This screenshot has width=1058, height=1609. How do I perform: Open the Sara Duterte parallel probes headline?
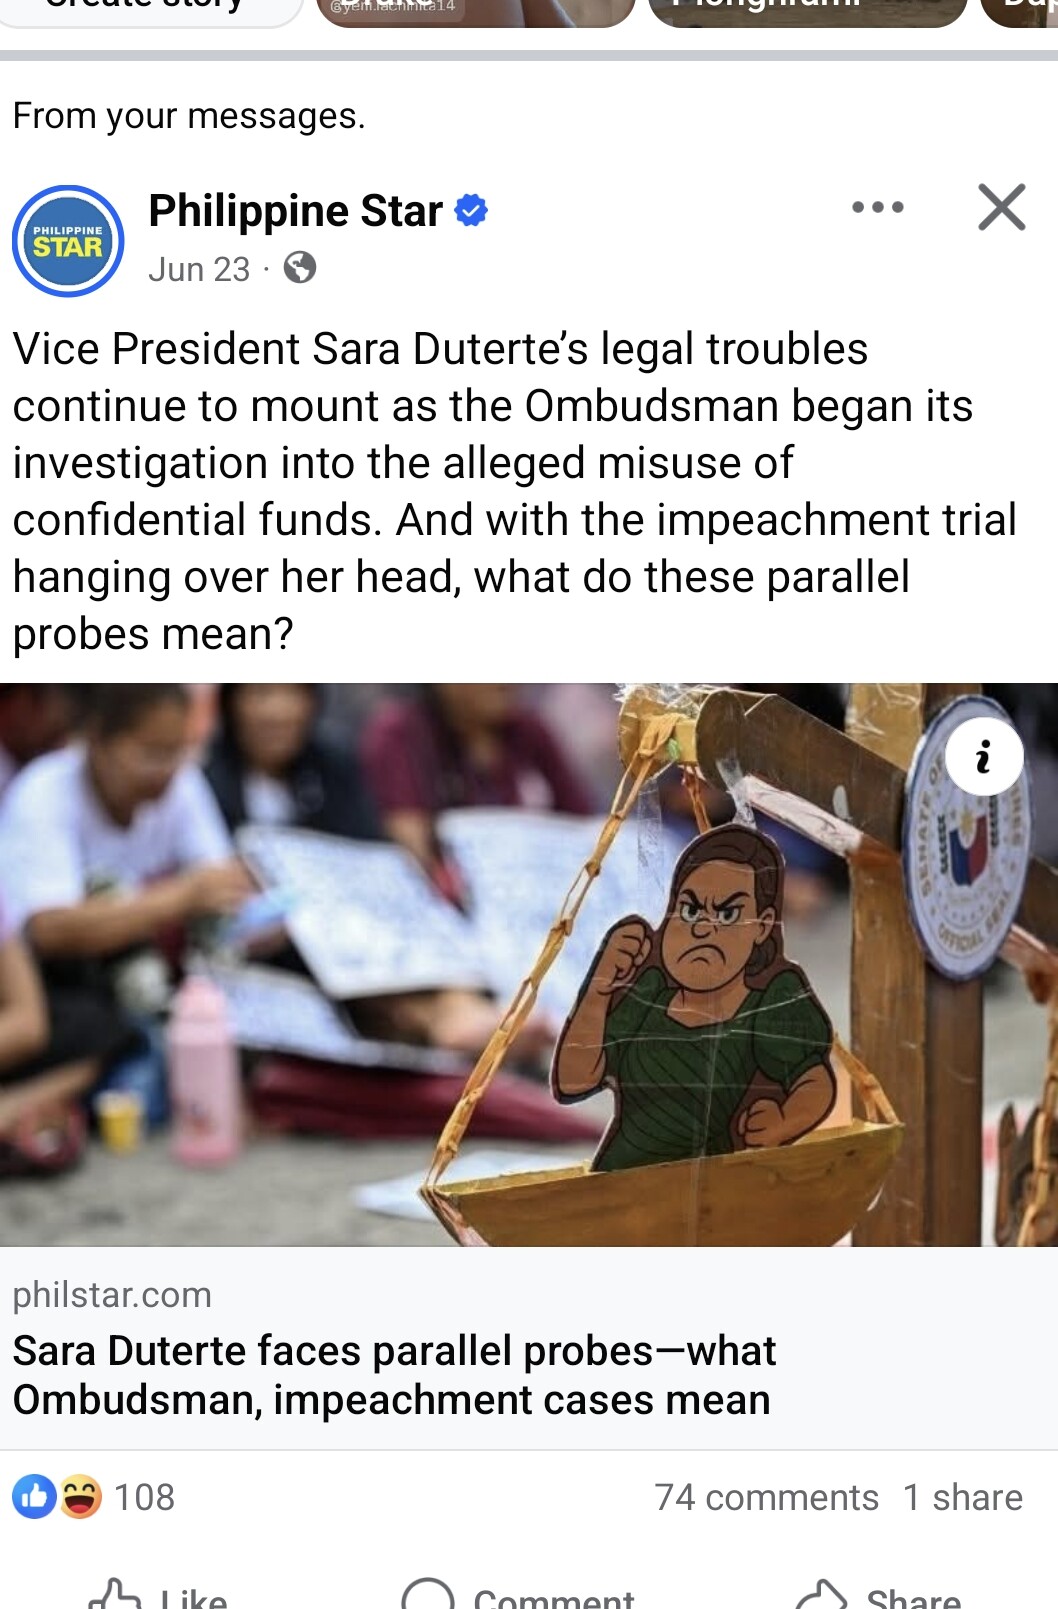[x=394, y=1375]
